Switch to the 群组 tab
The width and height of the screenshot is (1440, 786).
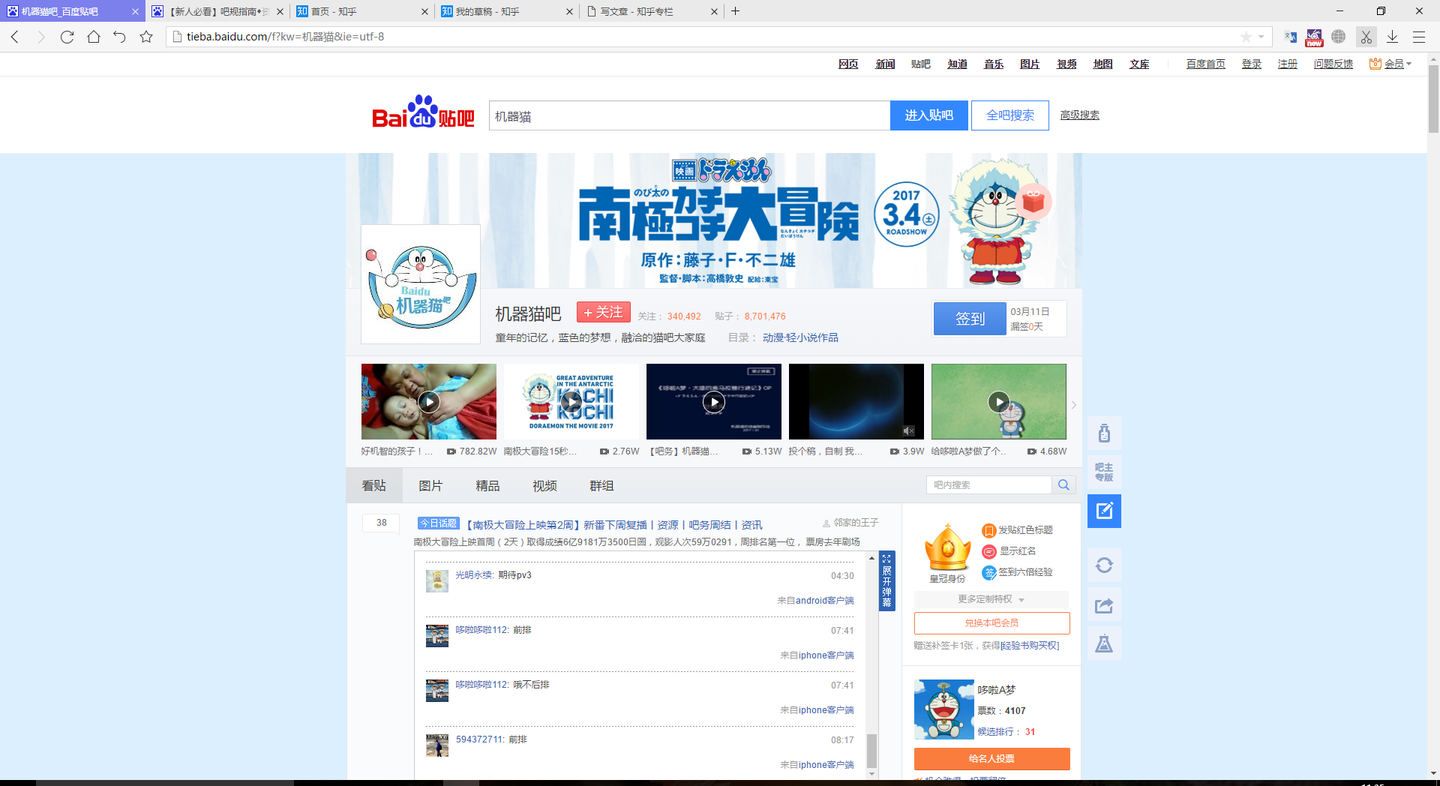(x=602, y=485)
